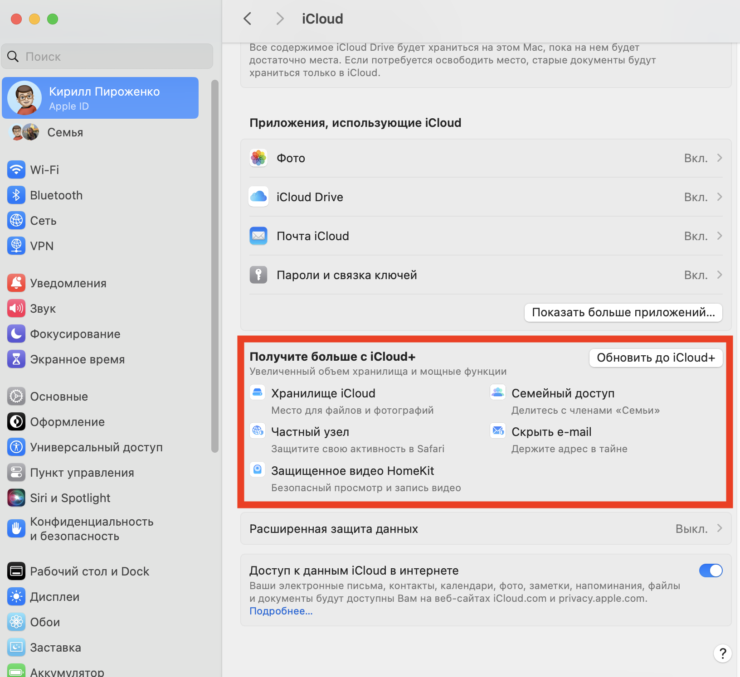
Task: Click the Почта iCloud envelope icon
Action: [258, 236]
